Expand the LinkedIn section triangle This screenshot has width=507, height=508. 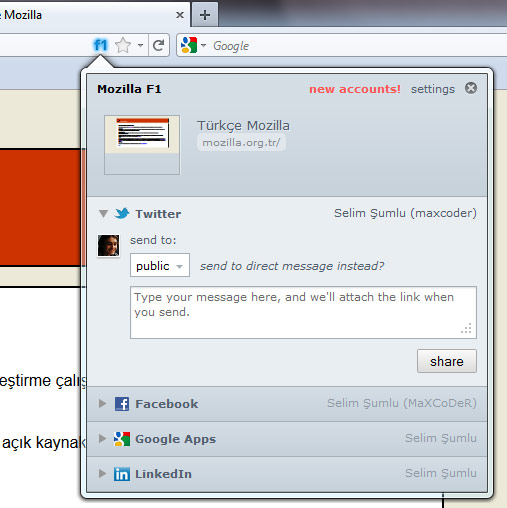click(102, 474)
